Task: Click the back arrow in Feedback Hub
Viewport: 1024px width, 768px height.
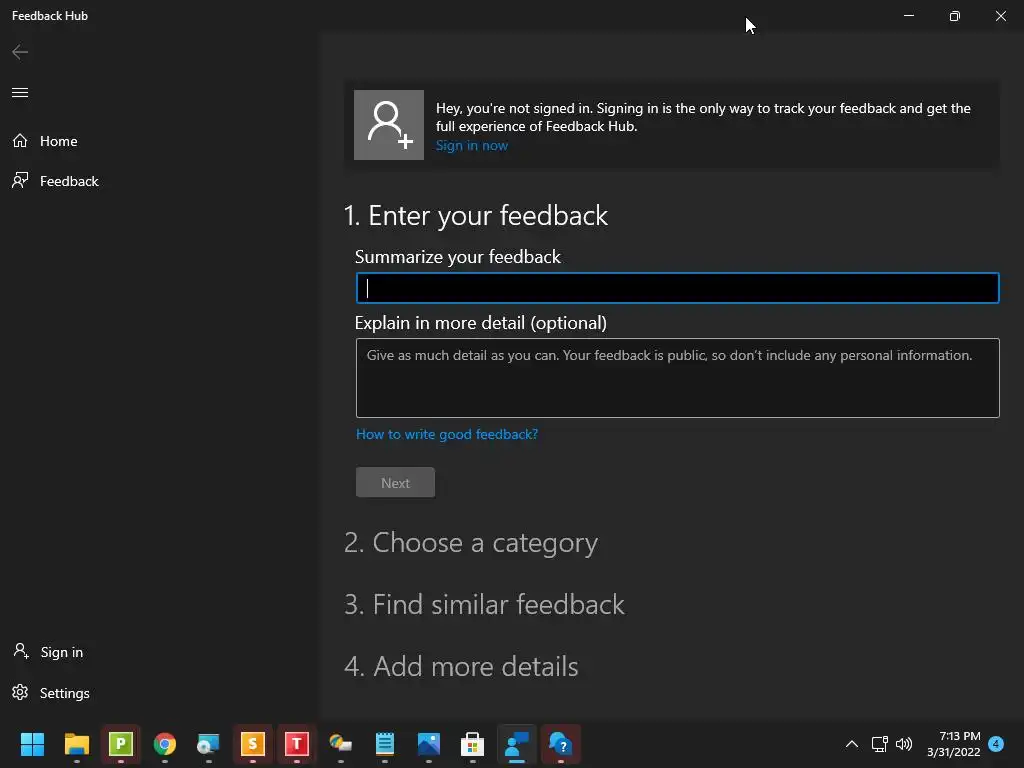Action: click(x=20, y=52)
